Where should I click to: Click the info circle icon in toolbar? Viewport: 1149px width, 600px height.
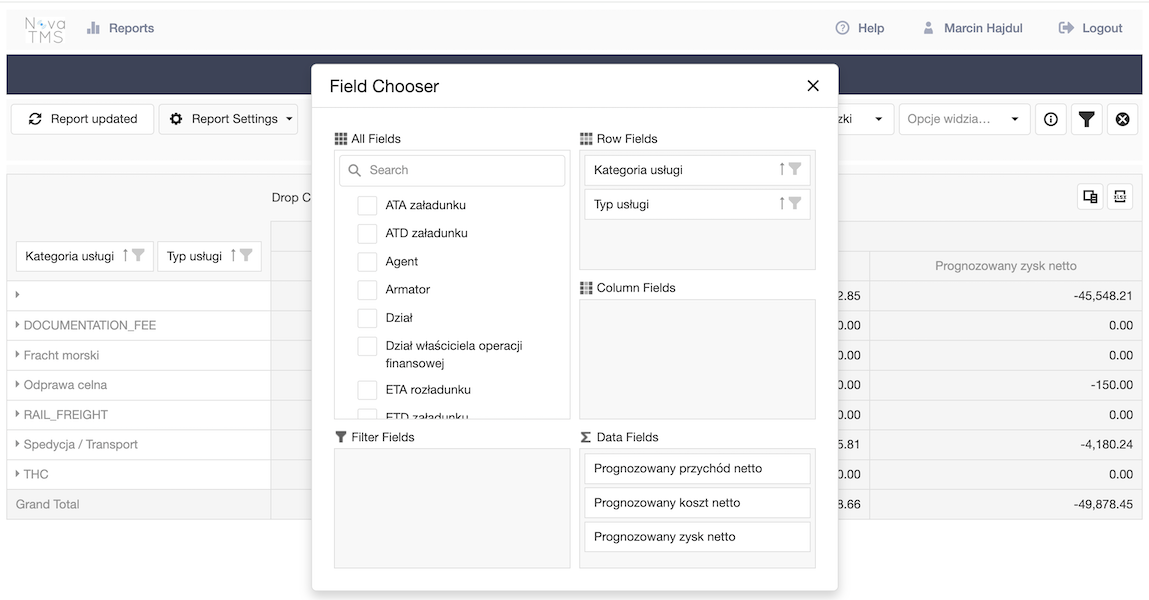point(1050,119)
